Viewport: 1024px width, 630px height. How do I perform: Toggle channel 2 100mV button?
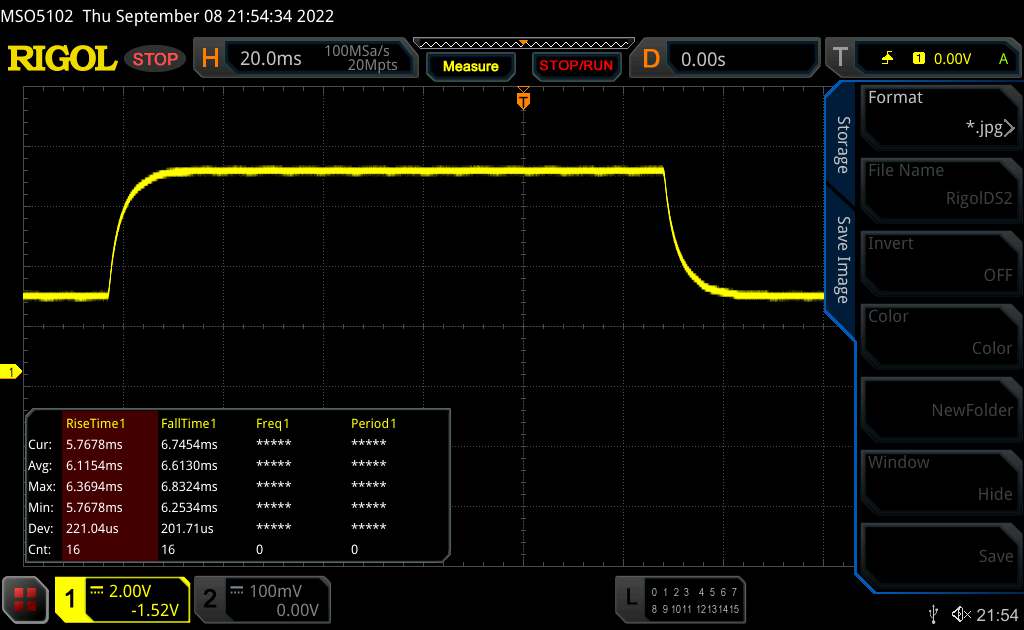(263, 600)
